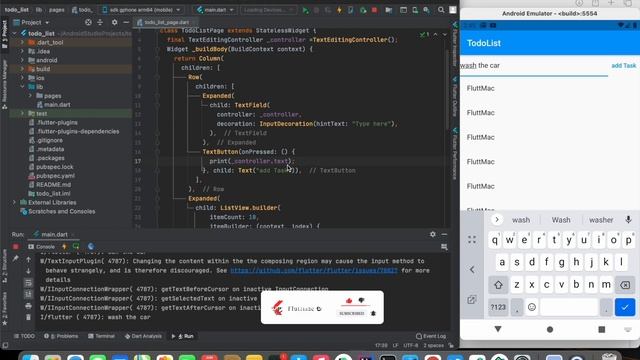Viewport: 640px width, 360px height.
Task: Click line code print(_controller.text)
Action: [x=252, y=161]
